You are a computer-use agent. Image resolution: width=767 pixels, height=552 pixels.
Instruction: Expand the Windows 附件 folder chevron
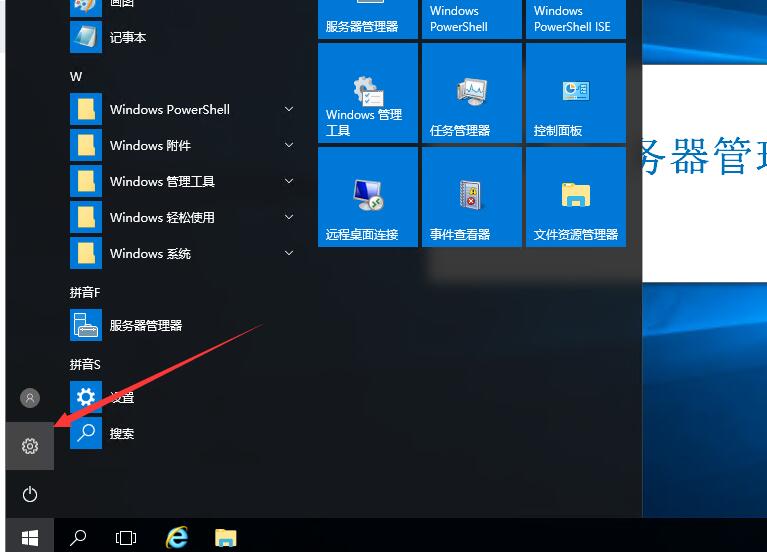coord(289,145)
